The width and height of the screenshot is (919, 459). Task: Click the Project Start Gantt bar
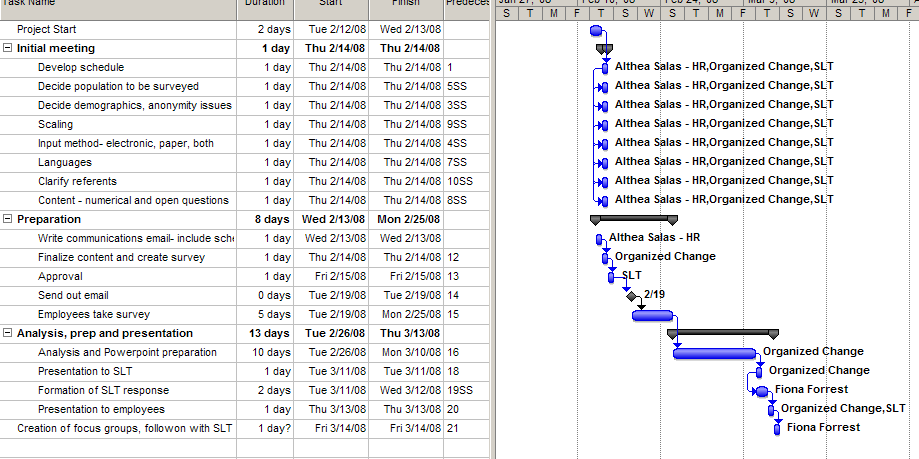coord(597,30)
